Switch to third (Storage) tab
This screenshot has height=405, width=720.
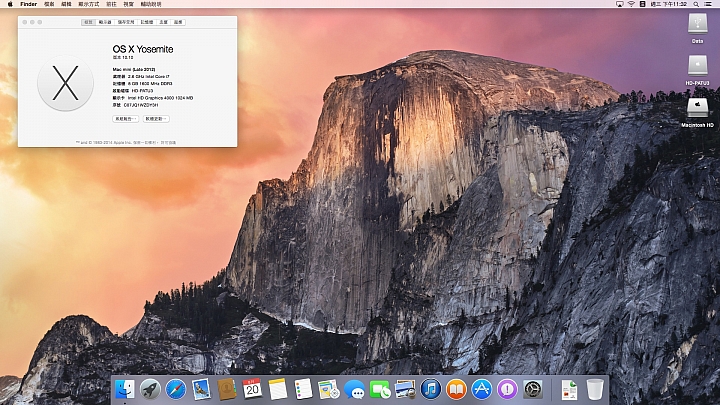point(126,22)
